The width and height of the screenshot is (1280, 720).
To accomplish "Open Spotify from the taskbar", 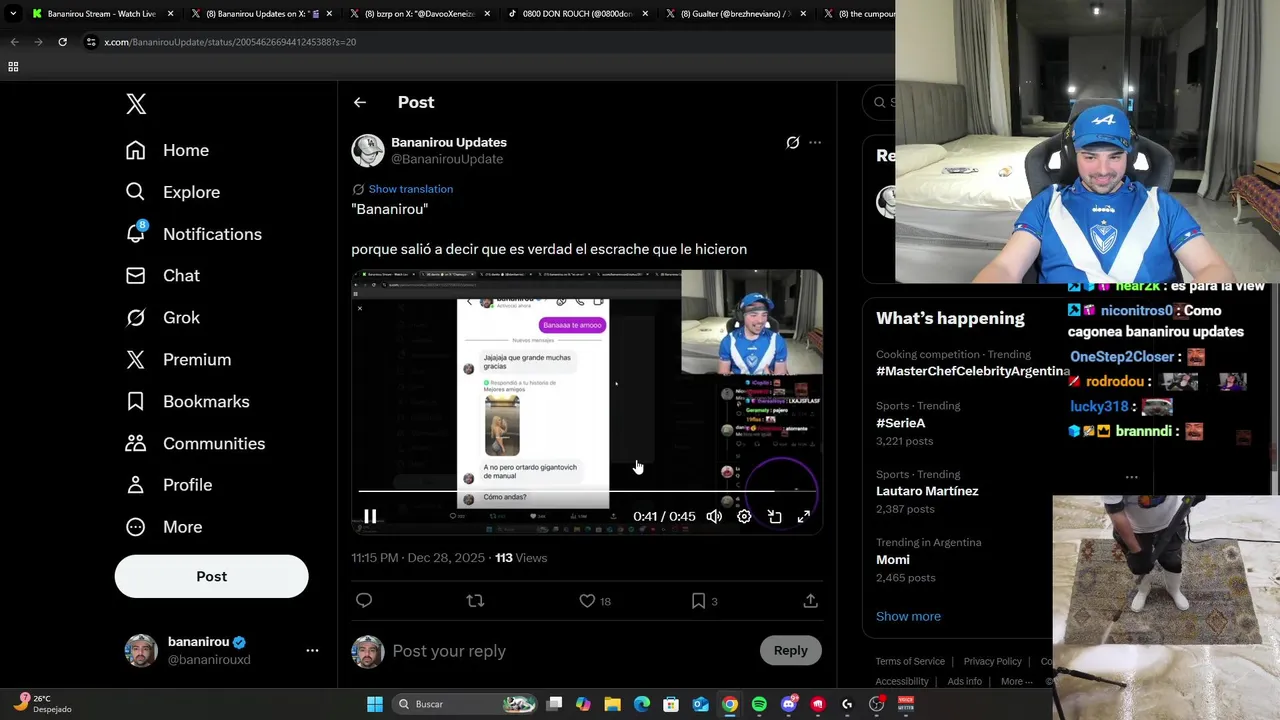I will (x=759, y=704).
